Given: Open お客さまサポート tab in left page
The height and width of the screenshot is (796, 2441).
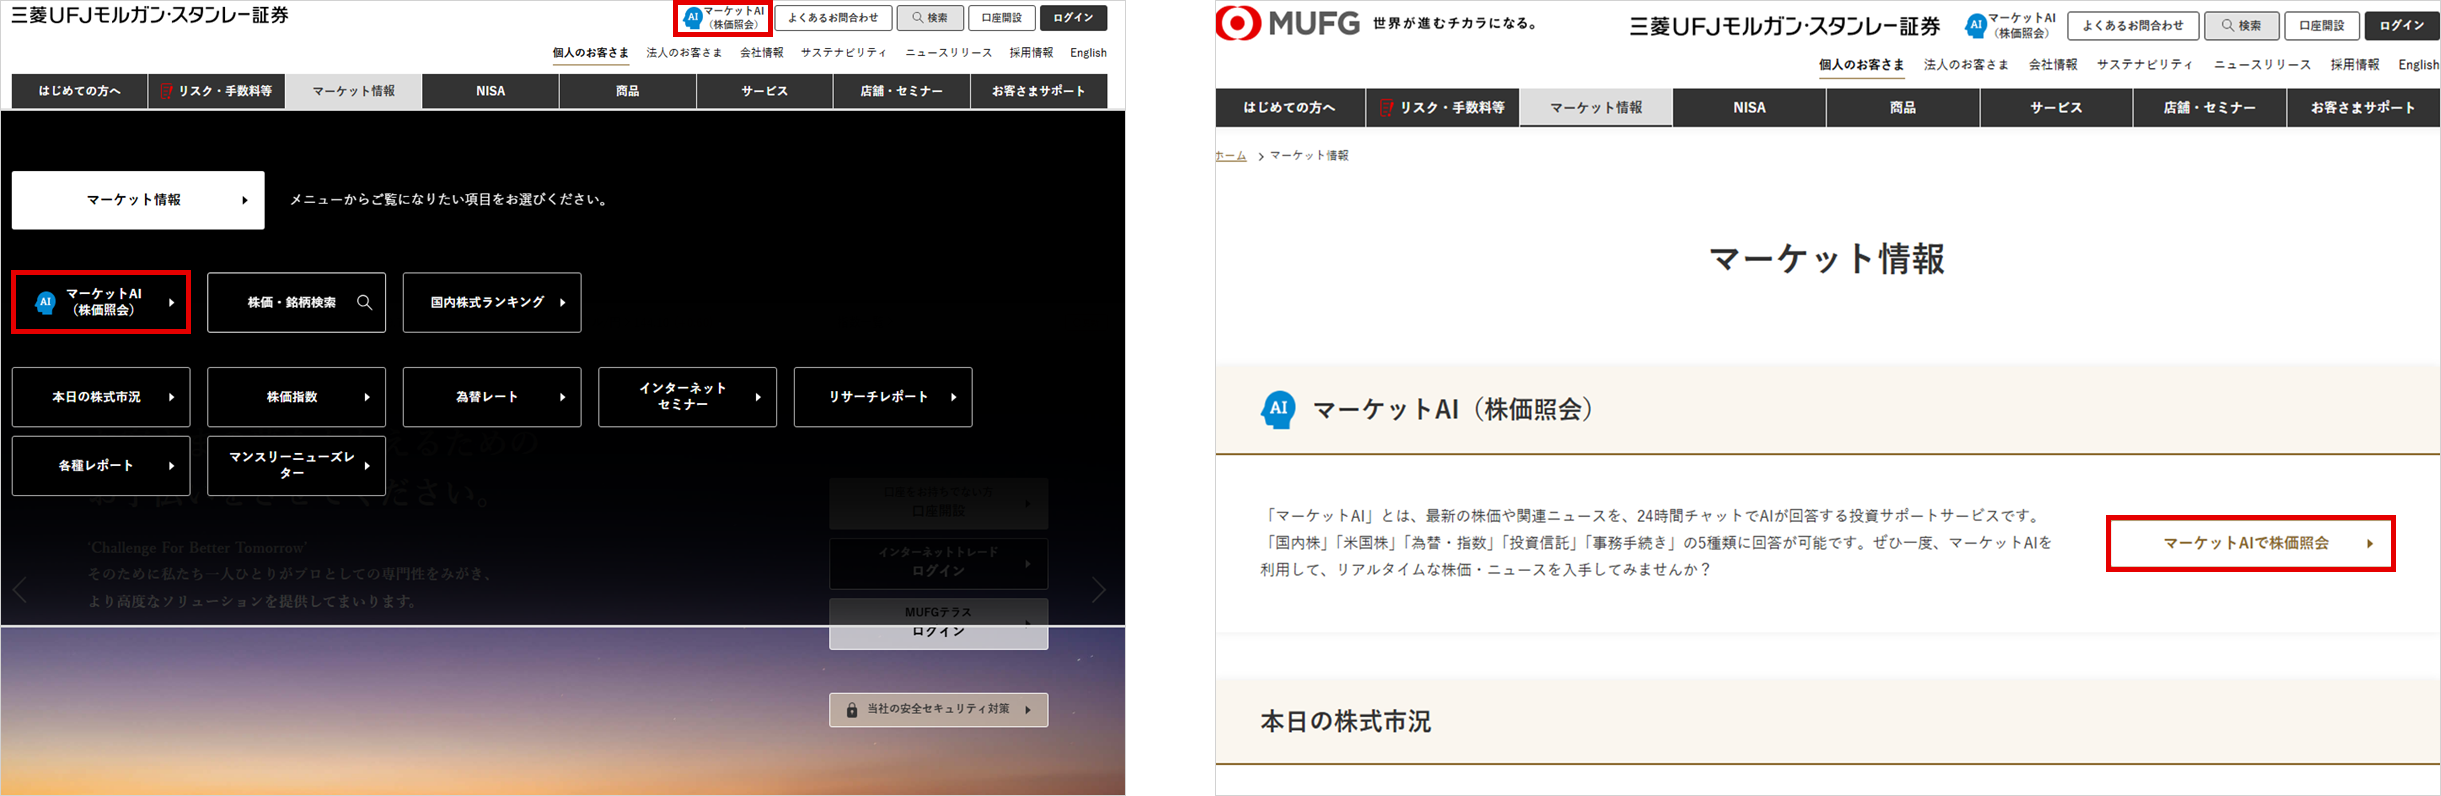Looking at the screenshot, I should tap(1039, 91).
